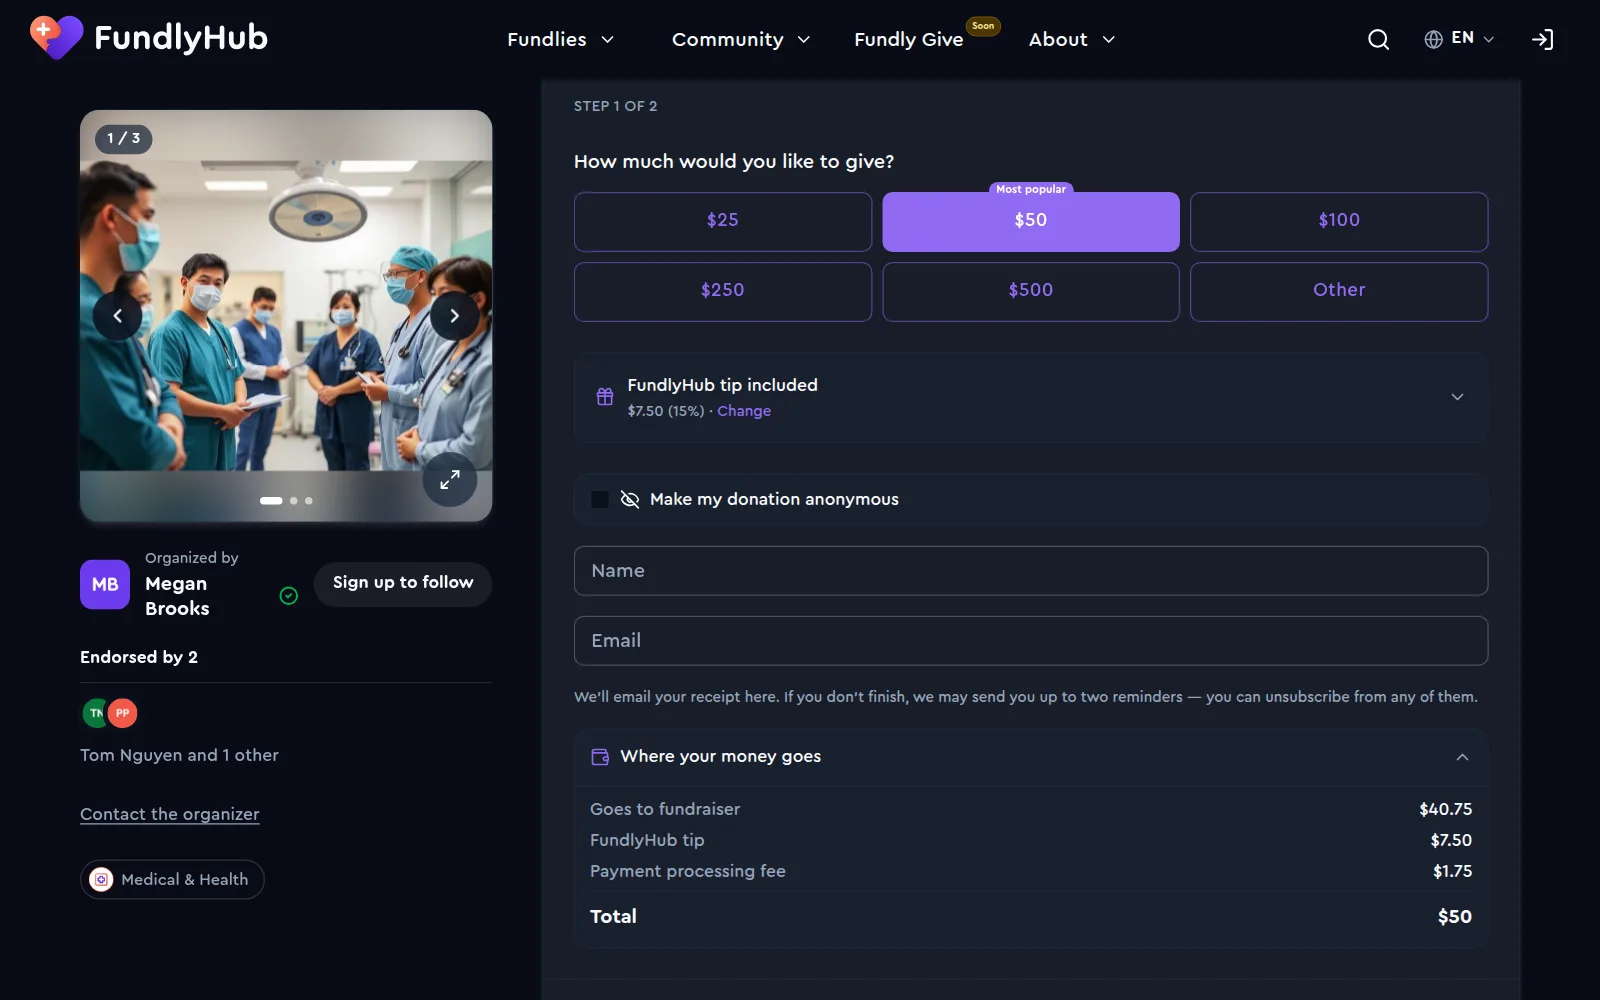Screen dimensions: 1600x1000
Task: Click the sign-in arrow icon
Action: point(1542,39)
